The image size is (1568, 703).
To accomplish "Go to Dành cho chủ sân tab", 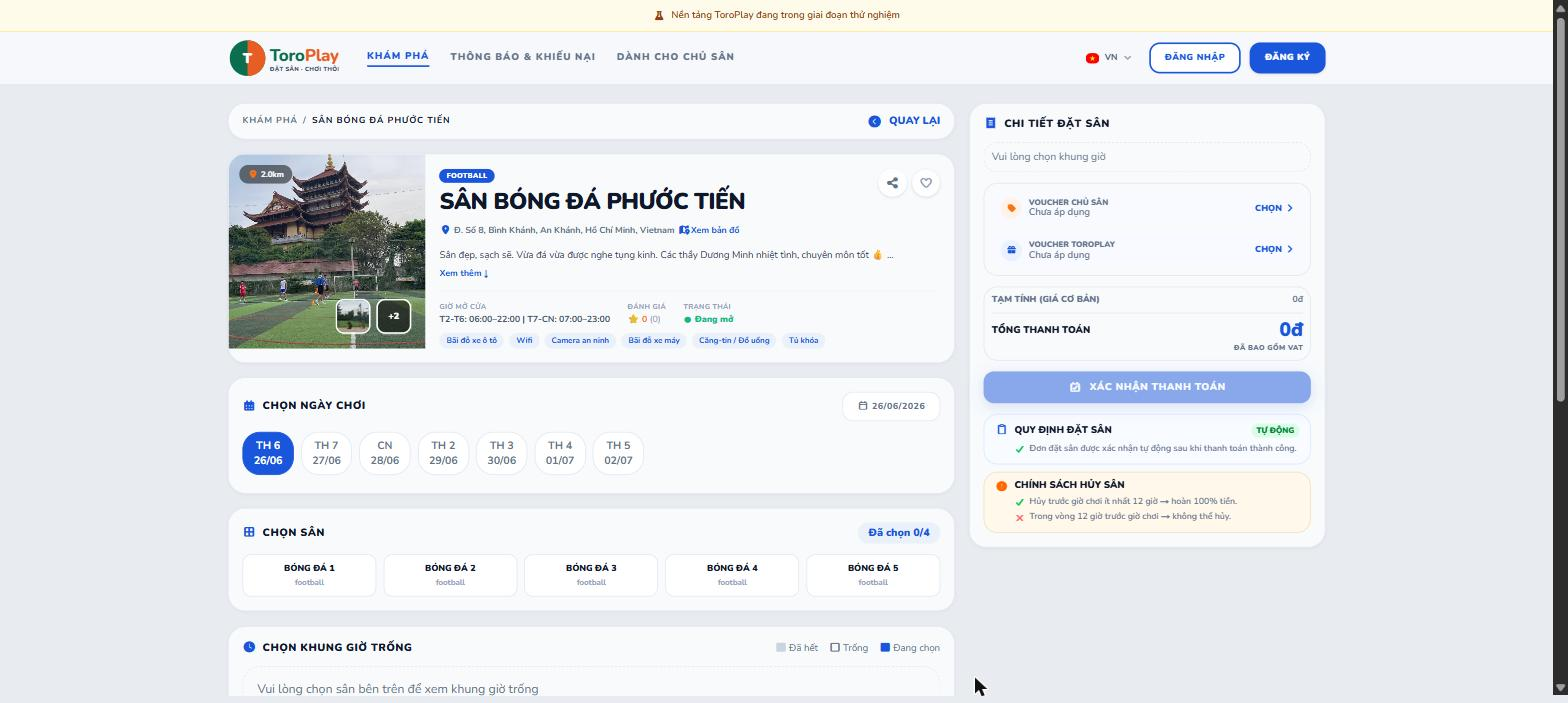I will pos(675,57).
